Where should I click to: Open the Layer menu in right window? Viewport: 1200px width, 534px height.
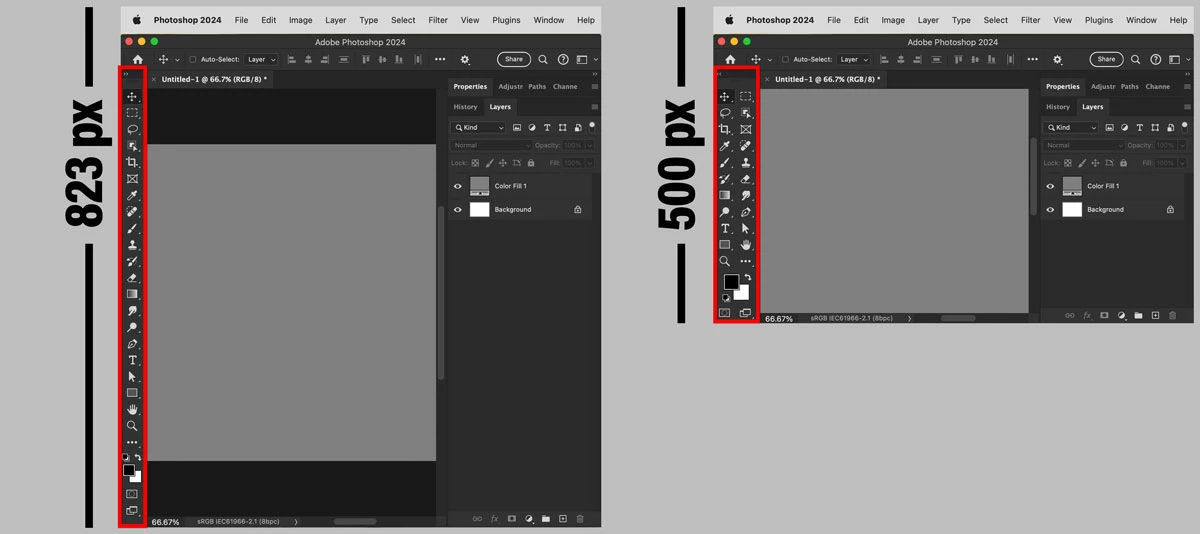point(928,20)
